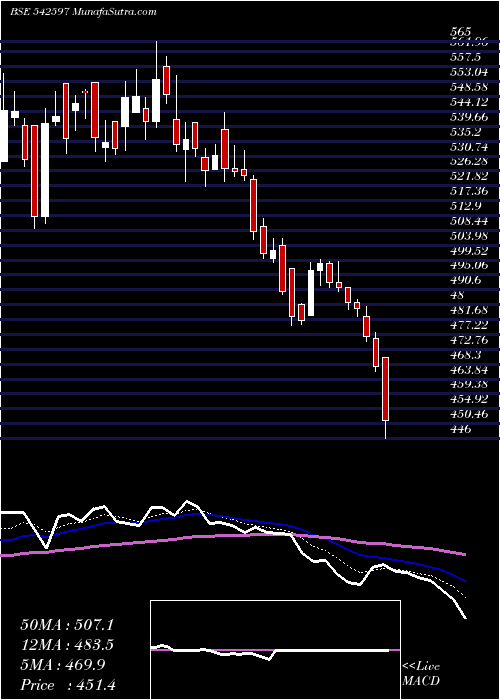Click the 5MA : 469.9 readout
The height and width of the screenshot is (700, 500).
point(63,665)
